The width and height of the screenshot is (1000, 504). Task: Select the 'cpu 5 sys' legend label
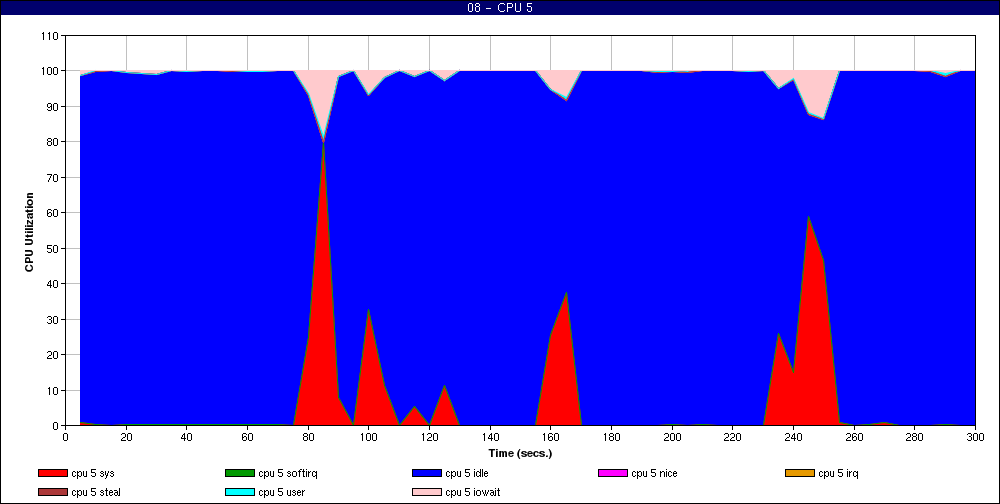click(x=93, y=474)
